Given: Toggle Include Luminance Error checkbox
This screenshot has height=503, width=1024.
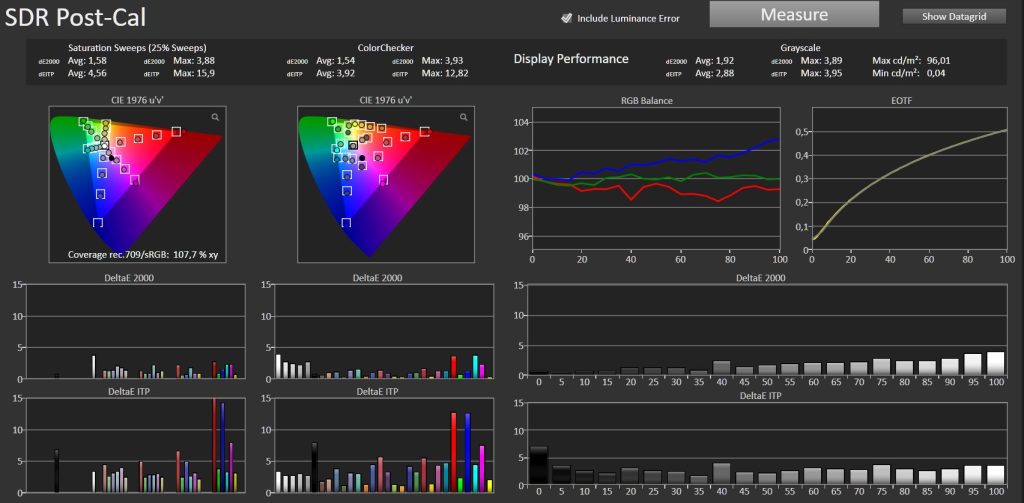Looking at the screenshot, I should [567, 18].
